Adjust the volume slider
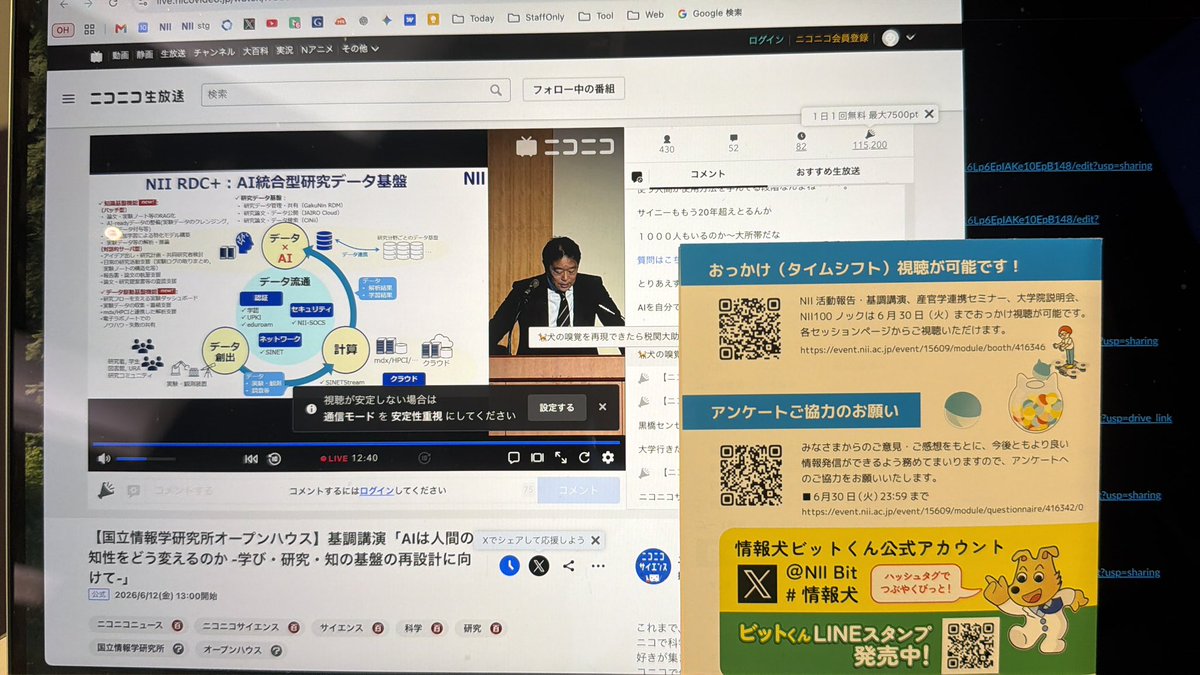The width and height of the screenshot is (1200, 675). 145,459
